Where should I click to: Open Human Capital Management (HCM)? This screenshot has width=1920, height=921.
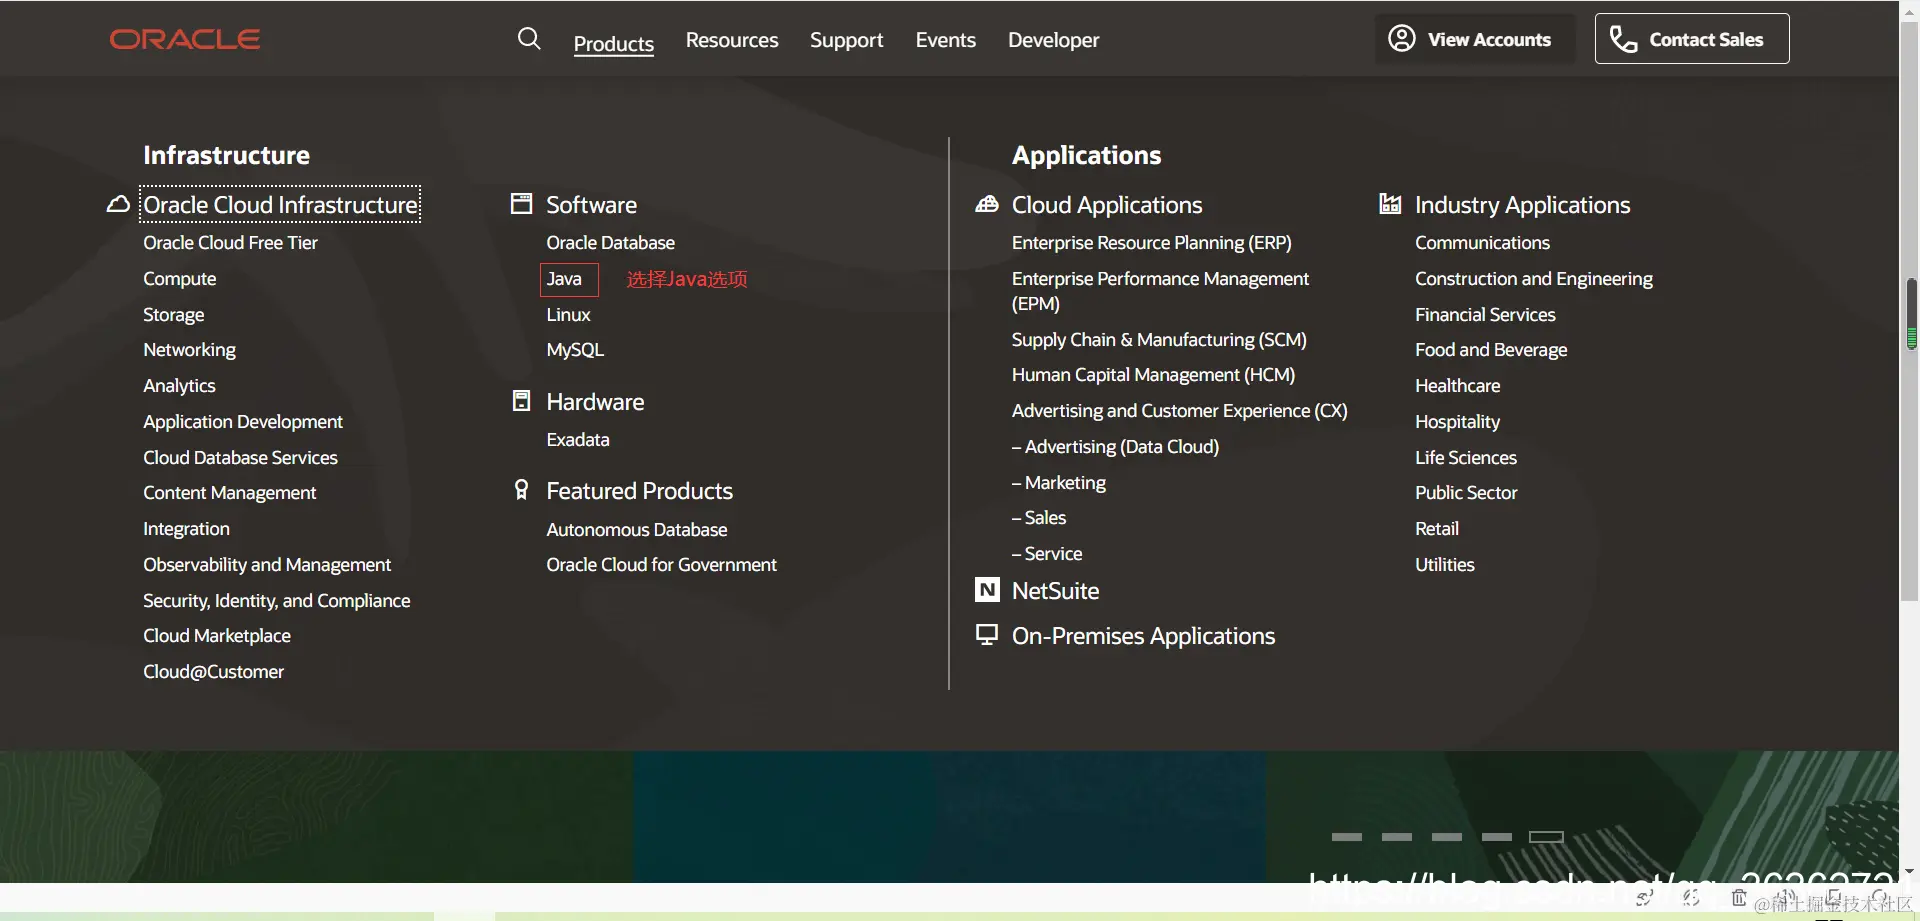(1153, 375)
